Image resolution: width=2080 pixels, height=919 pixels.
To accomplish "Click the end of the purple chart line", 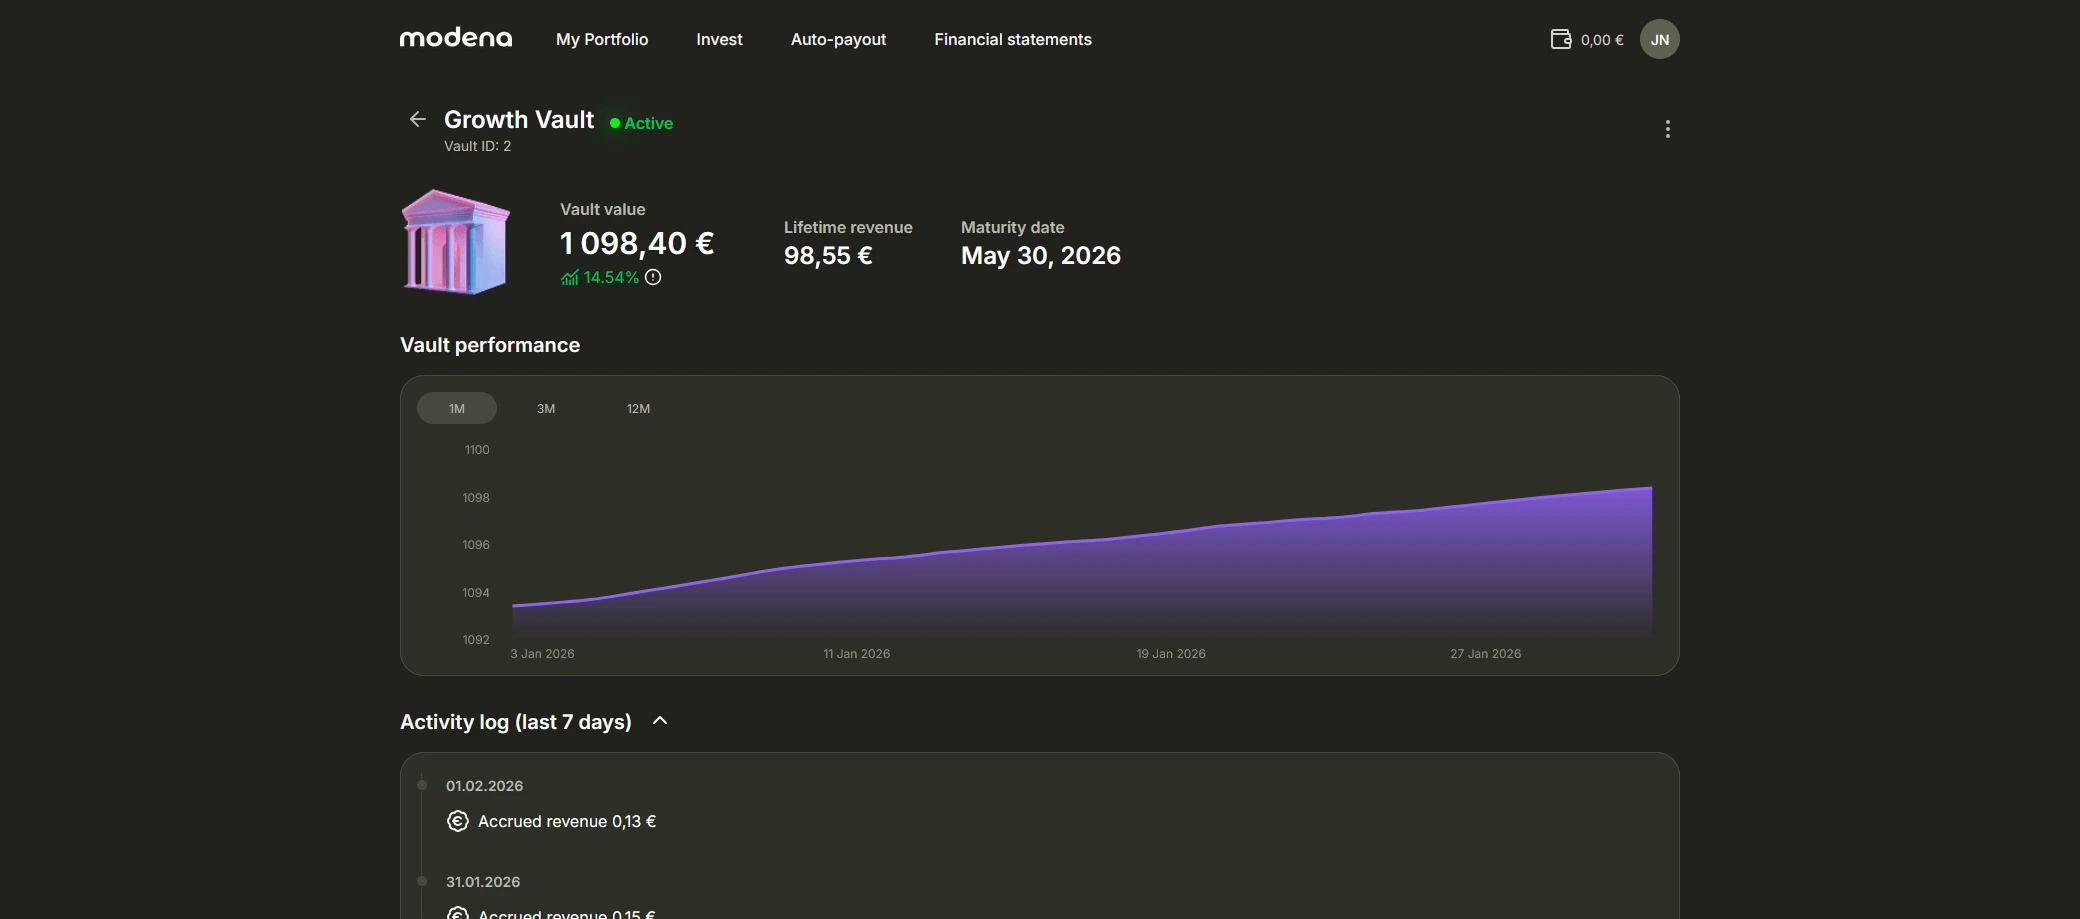I will coord(1650,488).
